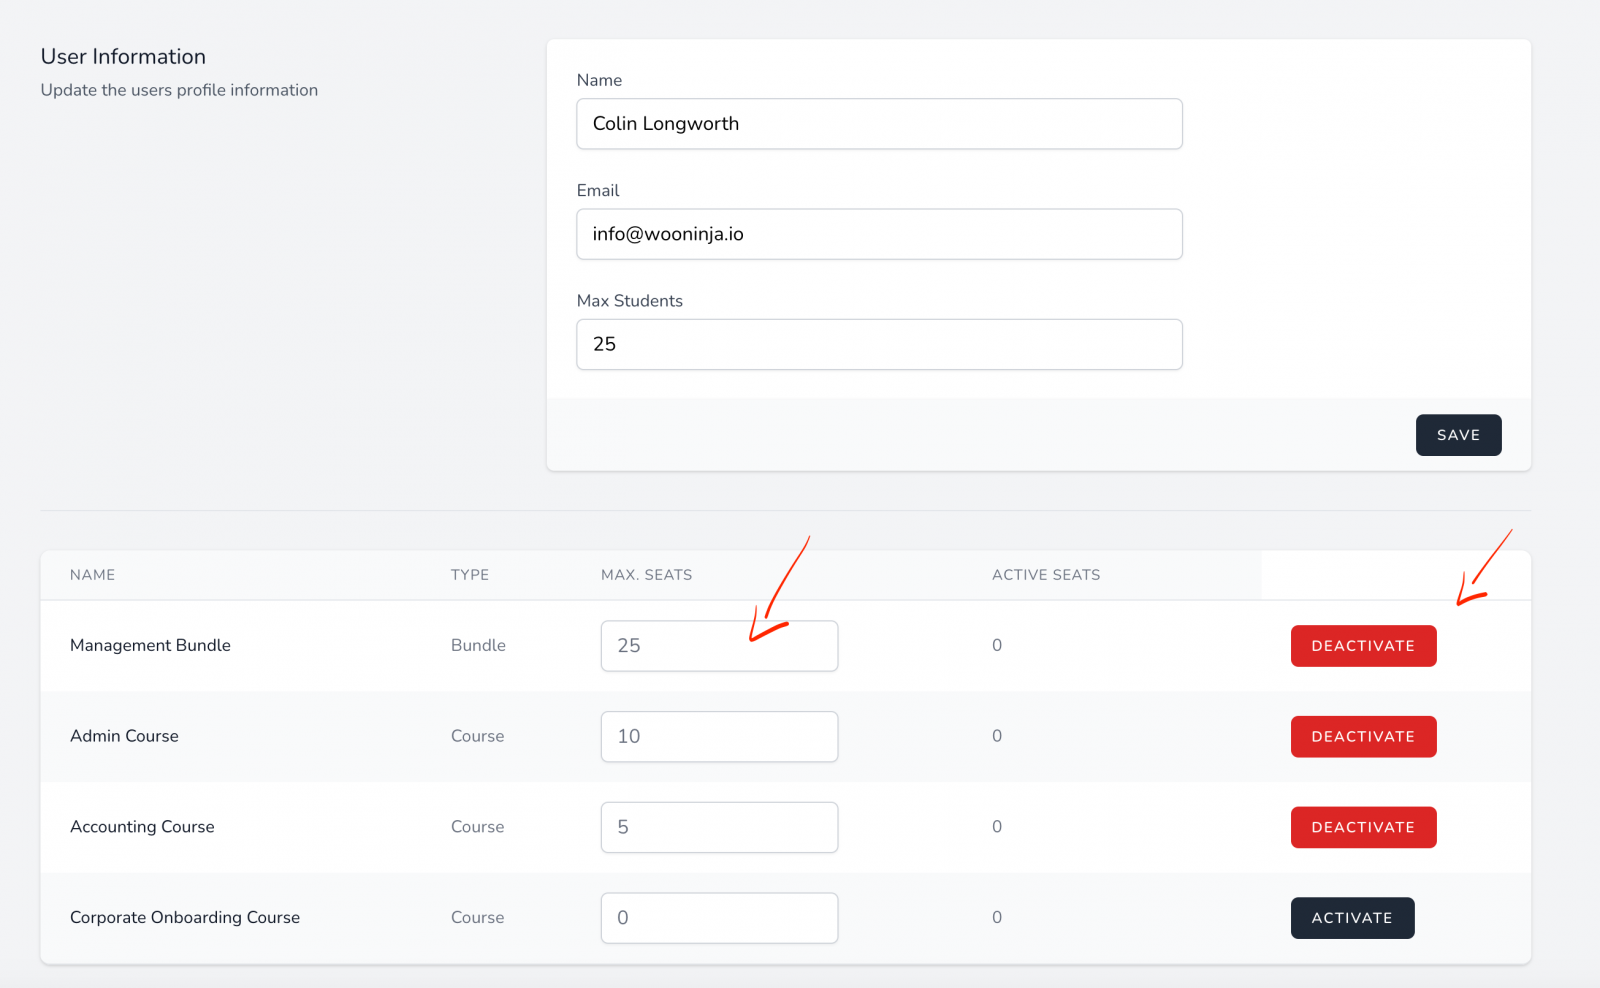Deactivate the Admin Course
The width and height of the screenshot is (1600, 988).
(1363, 737)
